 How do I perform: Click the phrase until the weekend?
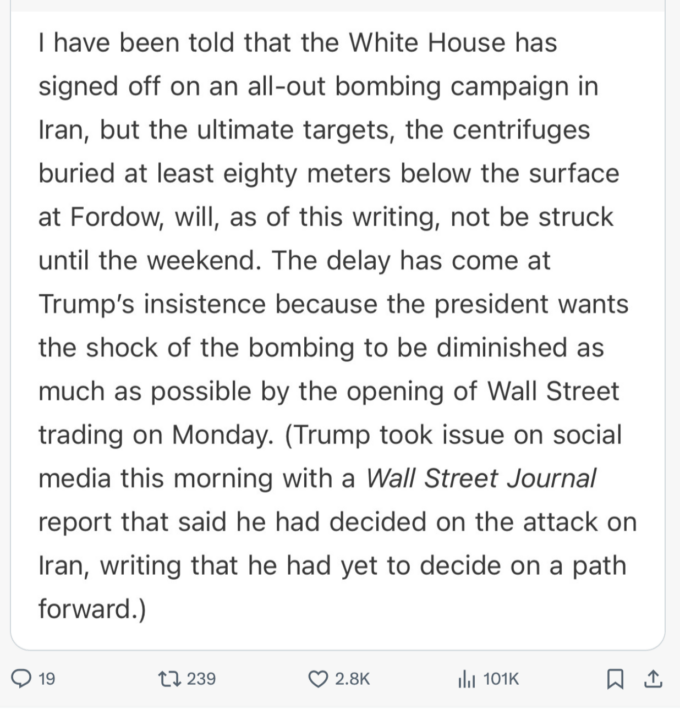pyautogui.click(x=150, y=261)
